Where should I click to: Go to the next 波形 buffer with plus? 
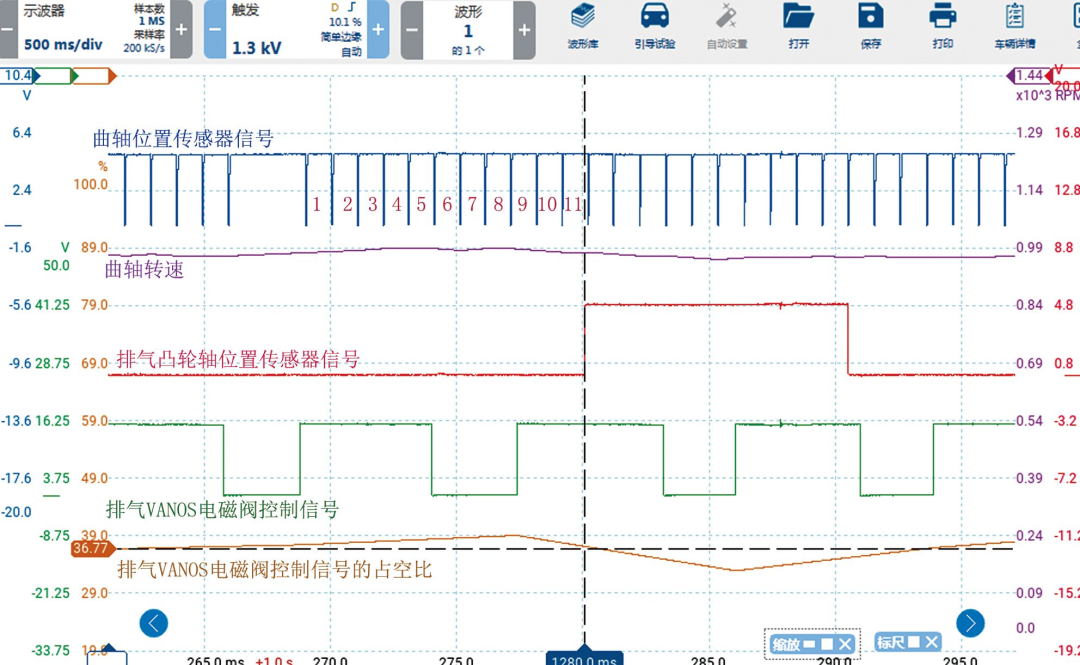(524, 30)
